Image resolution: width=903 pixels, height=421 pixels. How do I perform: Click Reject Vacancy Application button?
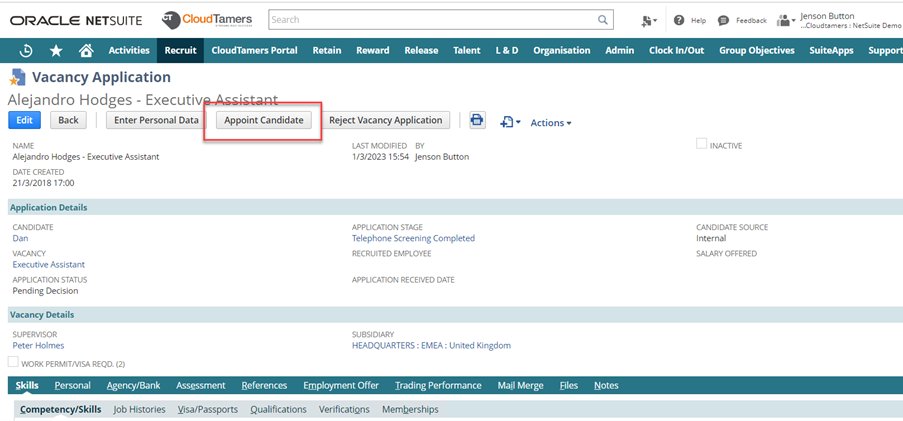click(x=385, y=120)
